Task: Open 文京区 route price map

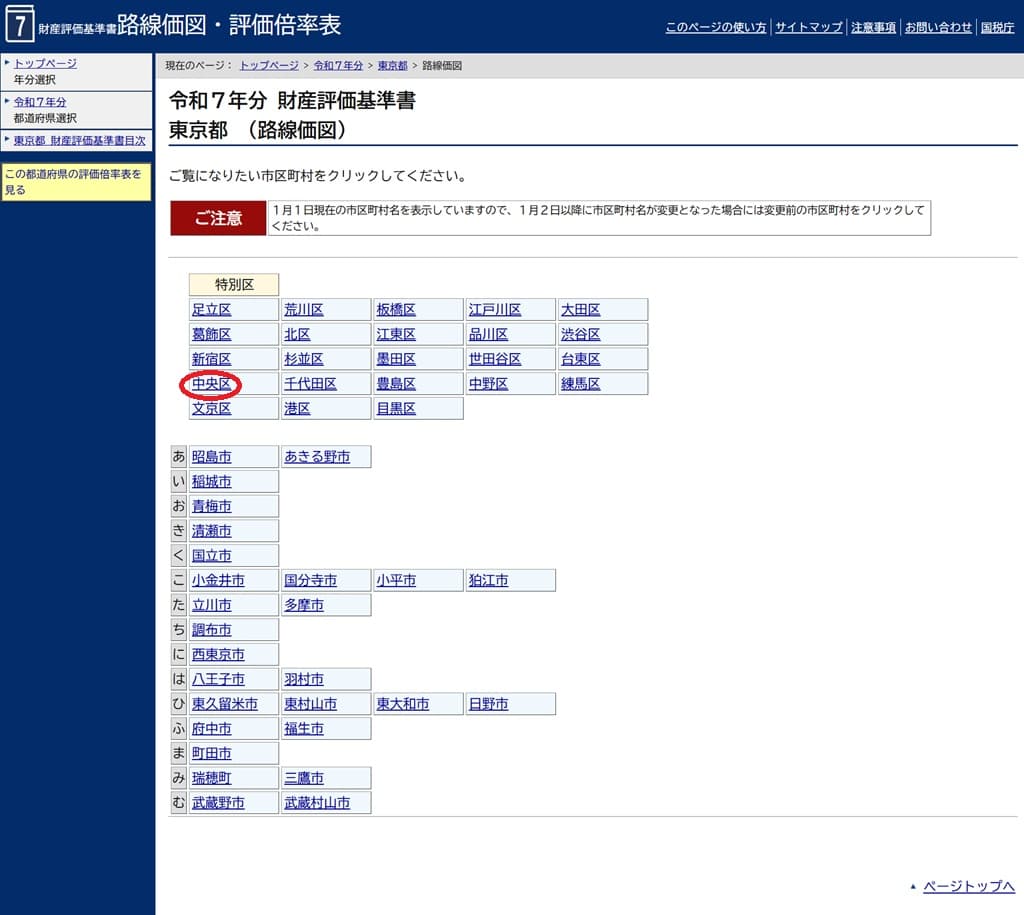Action: (212, 409)
